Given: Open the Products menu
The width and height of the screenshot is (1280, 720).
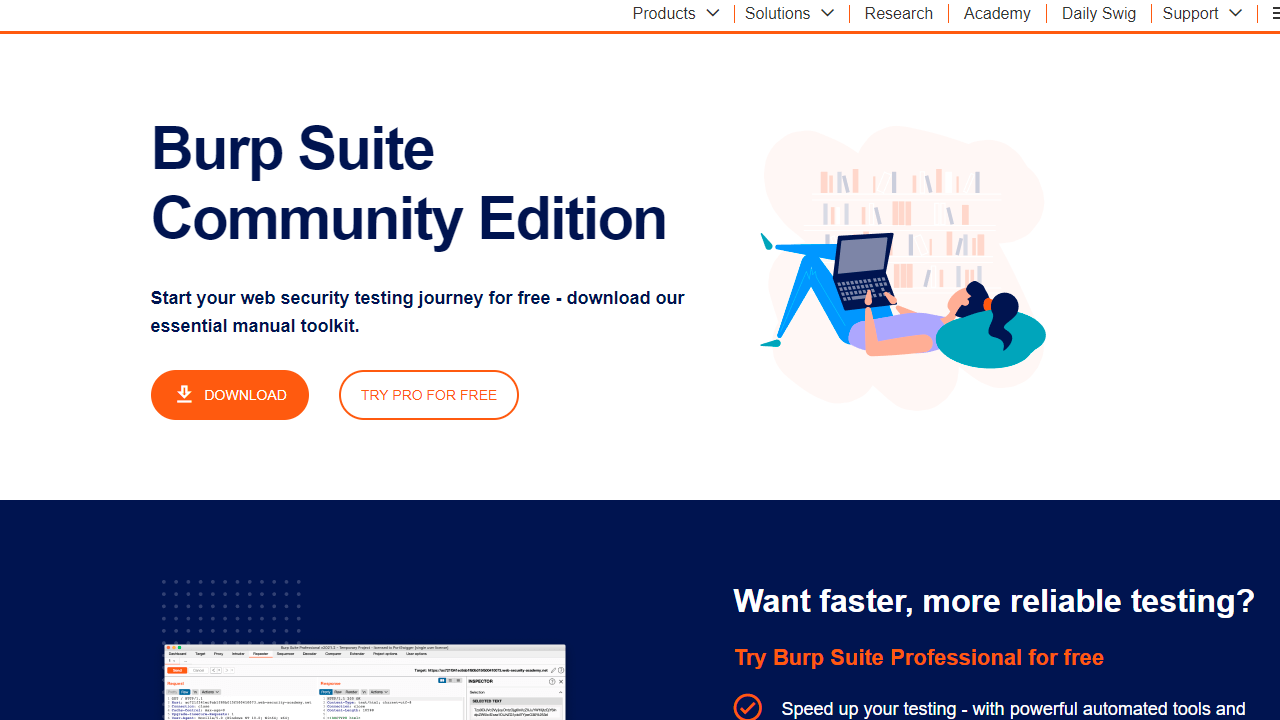Looking at the screenshot, I should (x=664, y=13).
